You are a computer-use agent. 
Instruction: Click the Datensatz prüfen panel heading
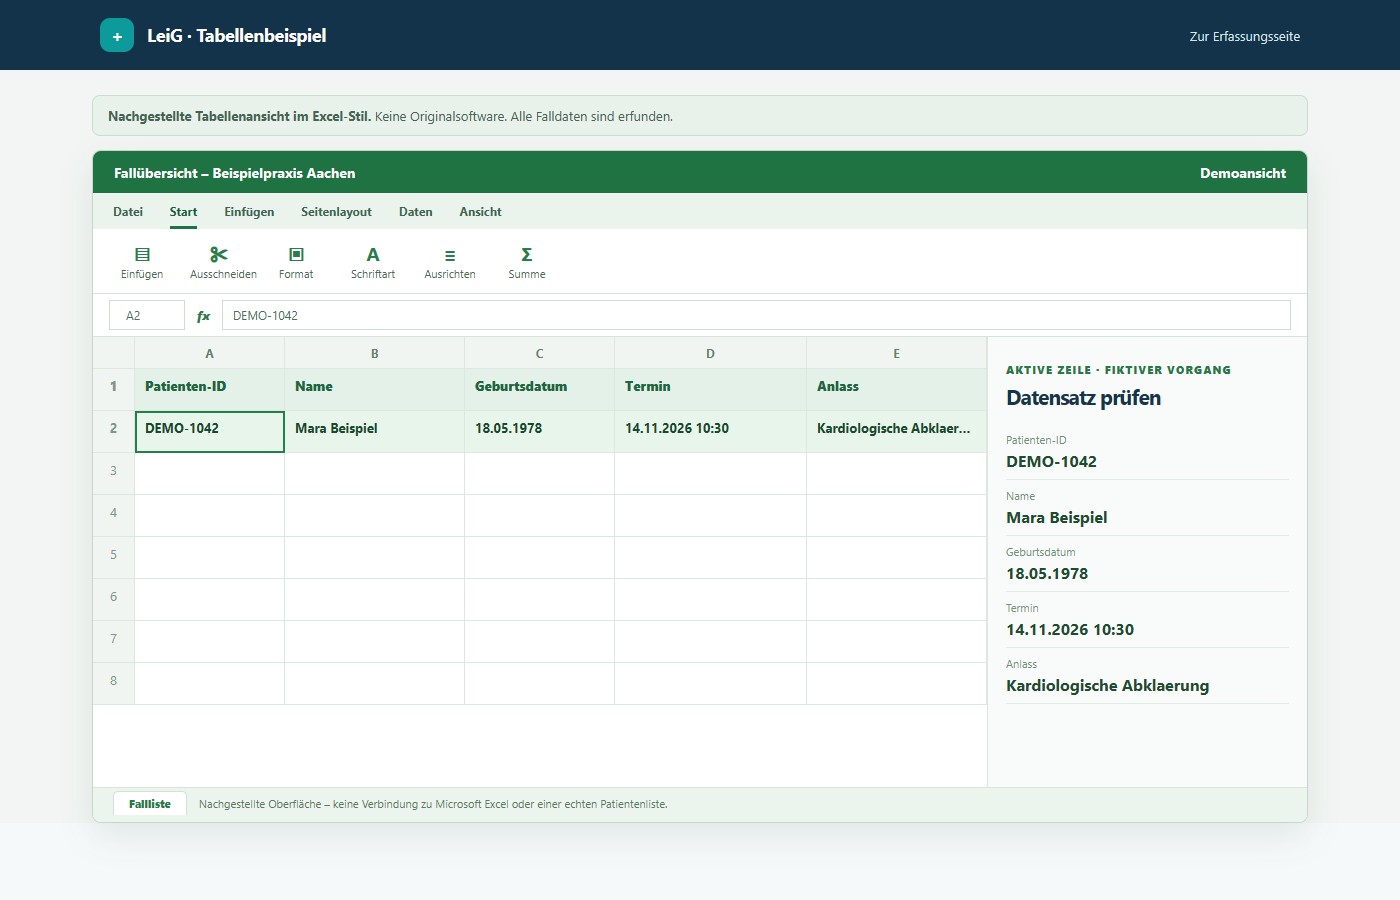click(1083, 398)
